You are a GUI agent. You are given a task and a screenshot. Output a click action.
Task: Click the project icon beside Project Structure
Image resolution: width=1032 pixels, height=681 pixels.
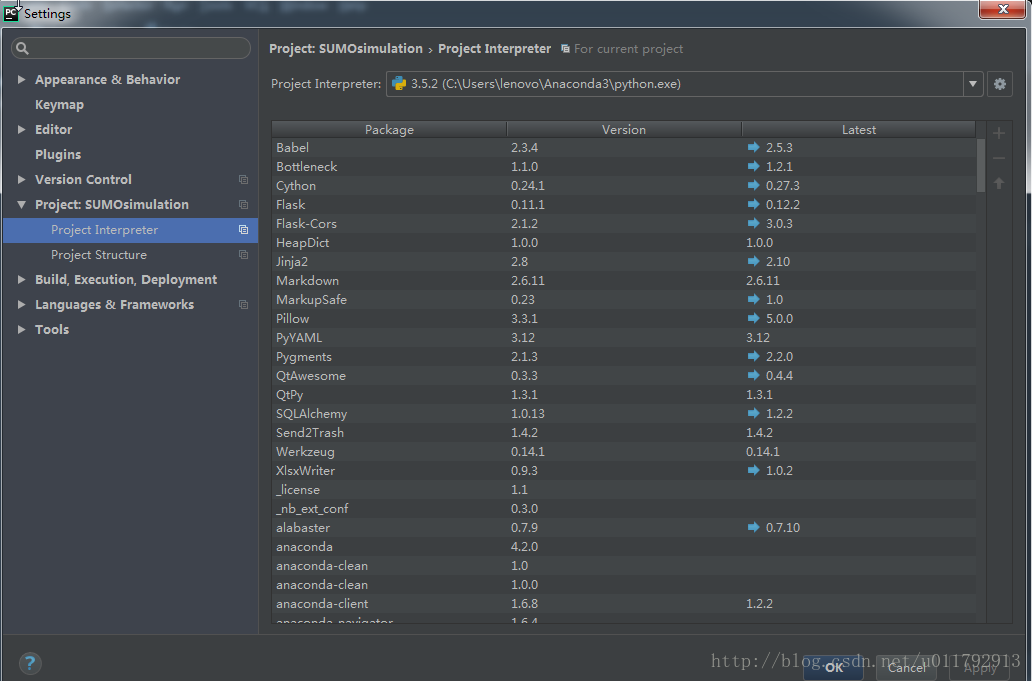tap(244, 255)
